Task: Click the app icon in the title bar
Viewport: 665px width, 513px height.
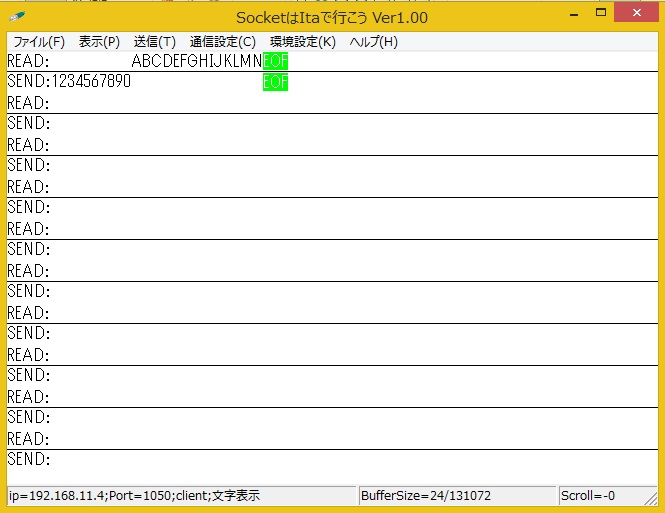Action: 18,17
